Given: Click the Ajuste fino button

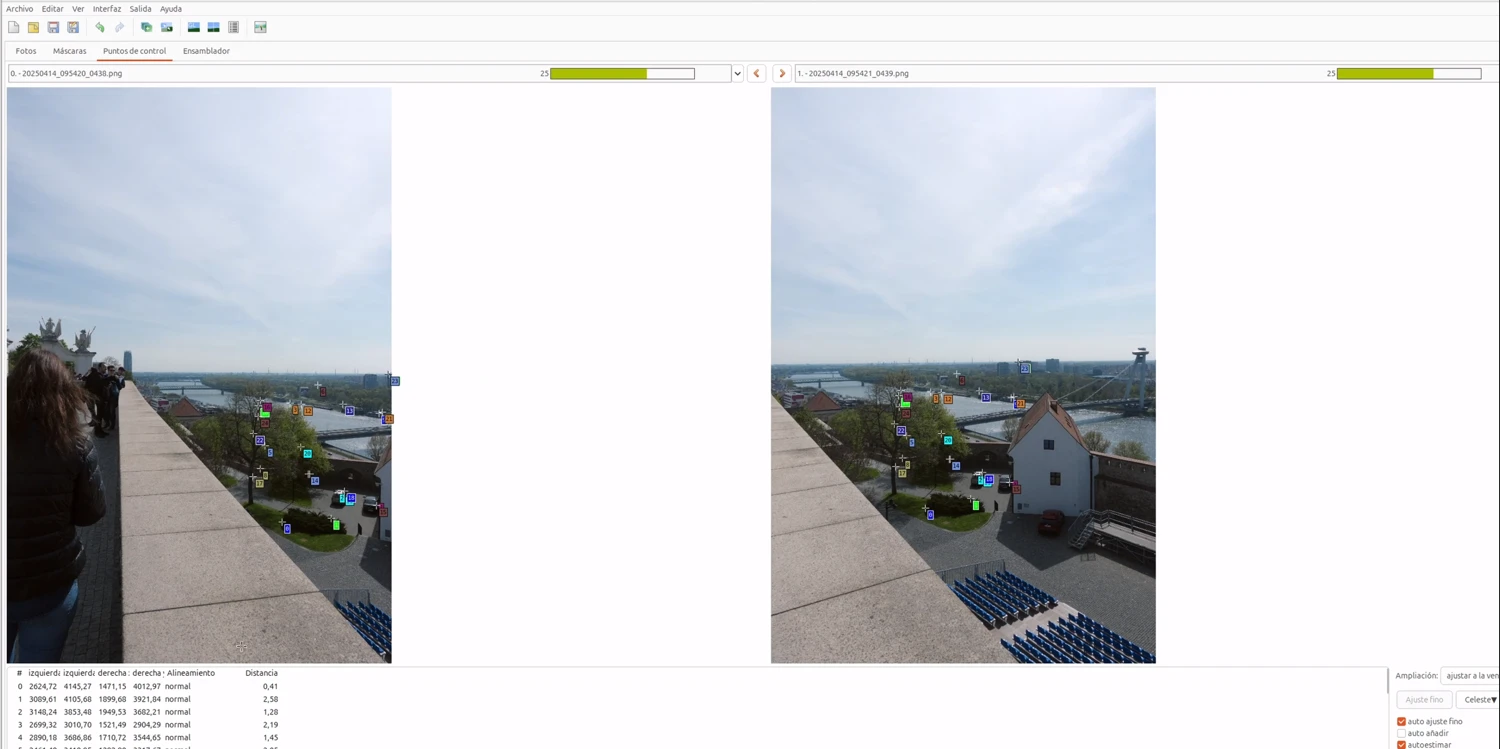Looking at the screenshot, I should click(x=1424, y=700).
